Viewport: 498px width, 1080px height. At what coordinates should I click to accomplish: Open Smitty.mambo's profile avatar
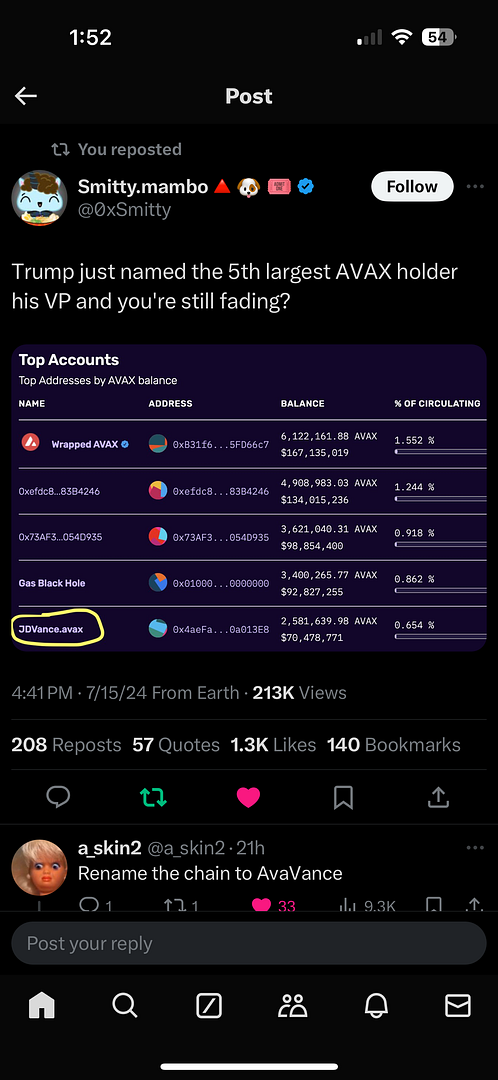39,197
